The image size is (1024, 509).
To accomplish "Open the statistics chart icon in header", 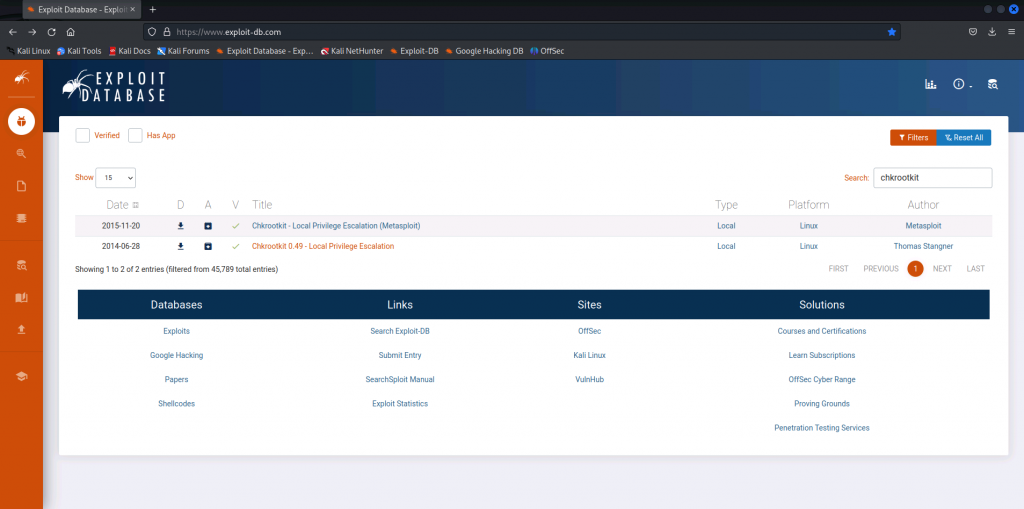I will pos(931,84).
